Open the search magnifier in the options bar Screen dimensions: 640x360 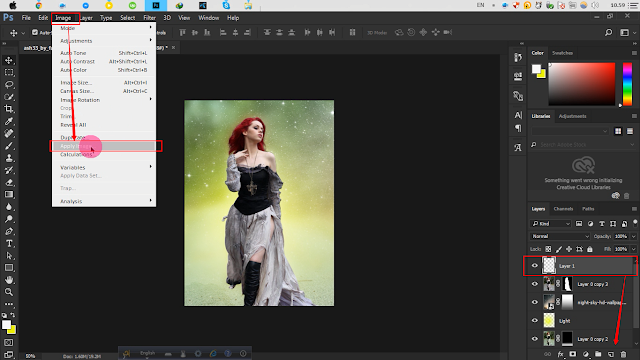[x=608, y=32]
